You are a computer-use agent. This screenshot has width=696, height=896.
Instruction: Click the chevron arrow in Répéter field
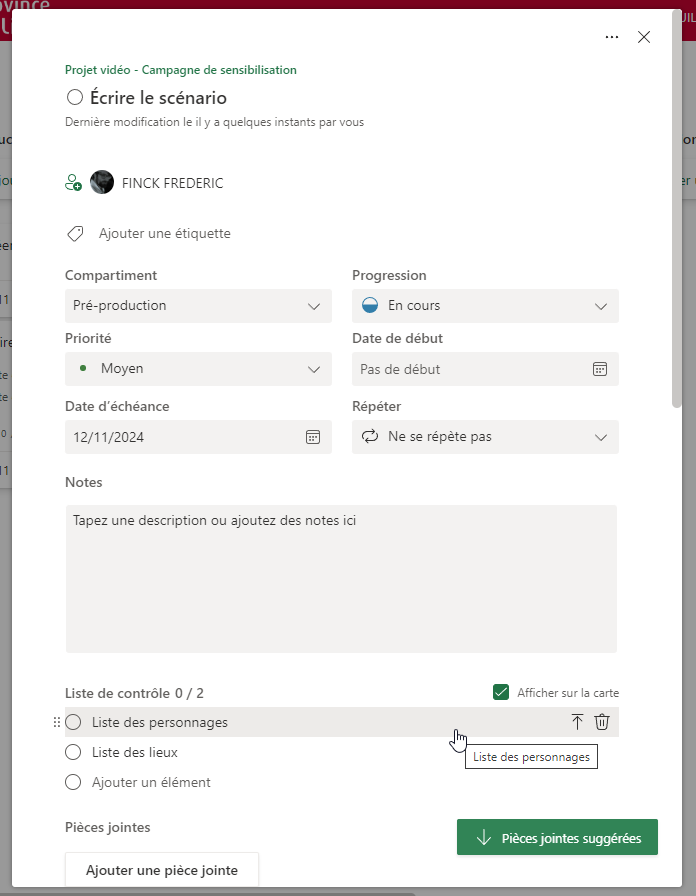tap(601, 438)
